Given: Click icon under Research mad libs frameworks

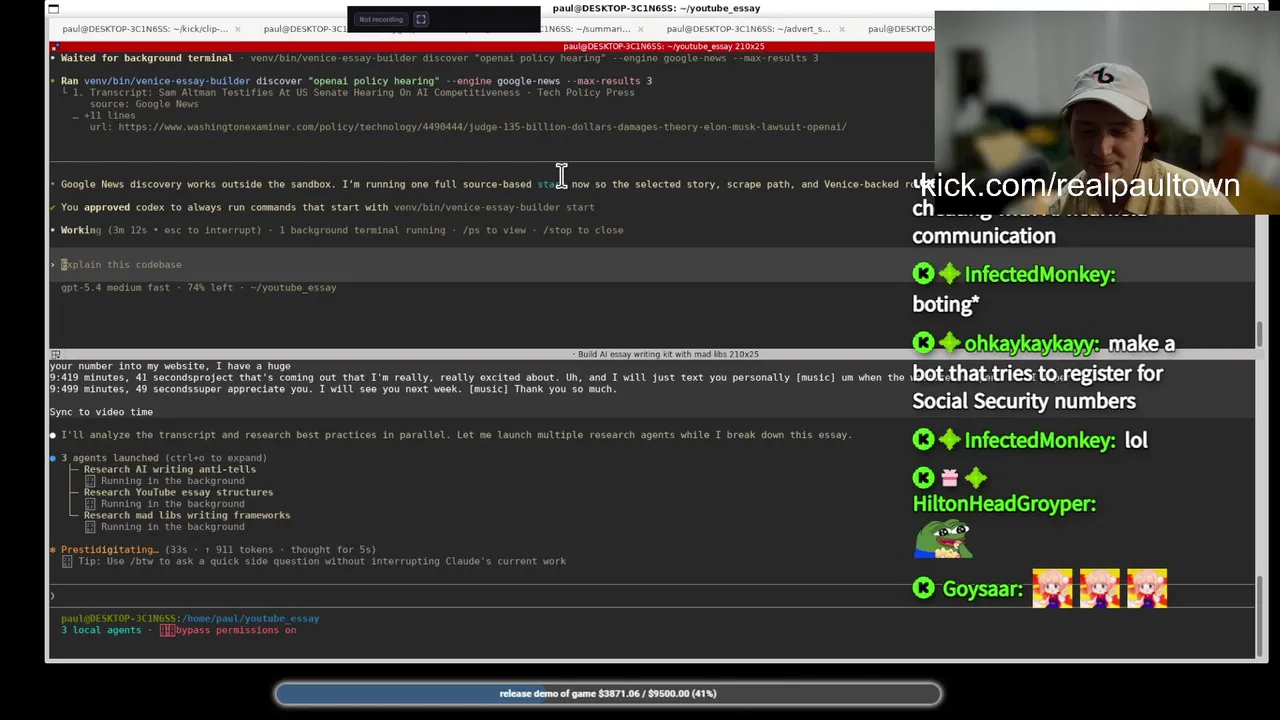Looking at the screenshot, I should click(x=90, y=527).
